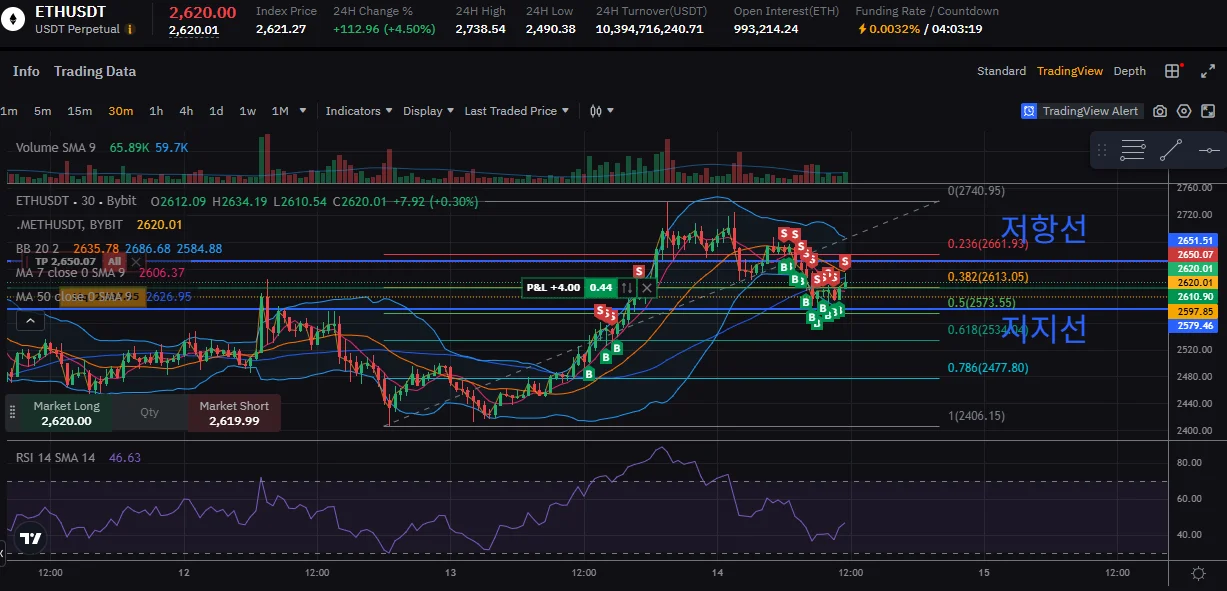Click the Funding Rate / Countdown label

[x=927, y=11]
